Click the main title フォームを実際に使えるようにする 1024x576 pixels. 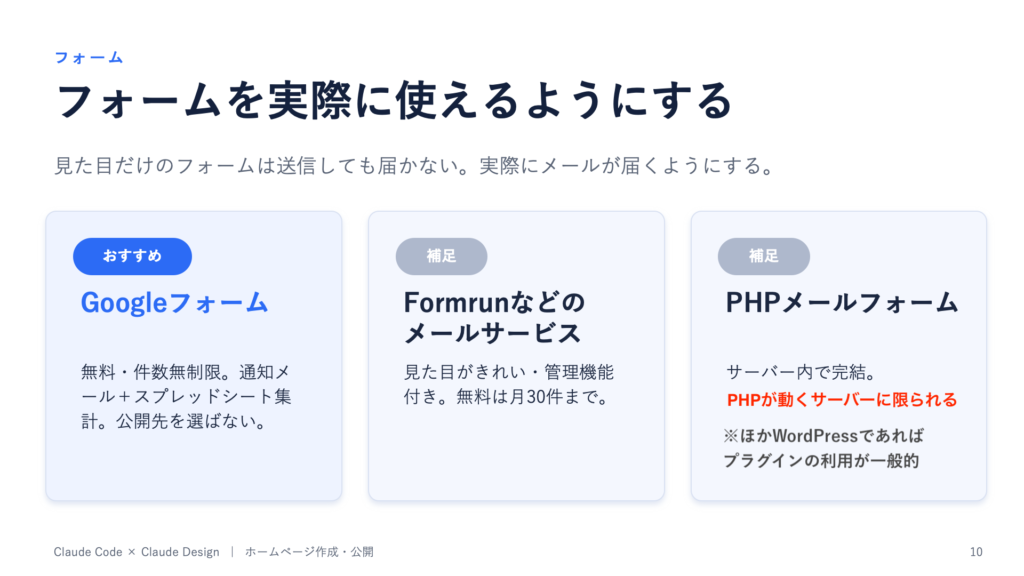click(x=394, y=101)
